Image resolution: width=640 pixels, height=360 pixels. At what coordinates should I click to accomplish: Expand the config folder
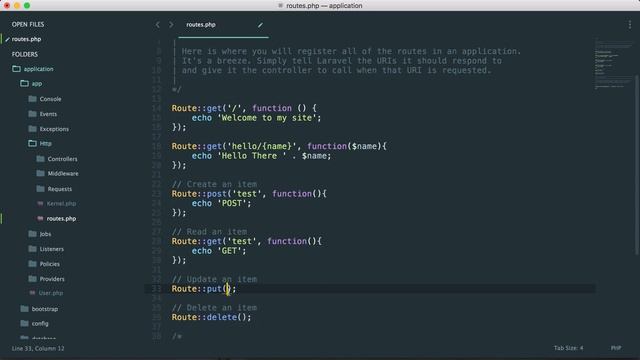tap(40, 324)
